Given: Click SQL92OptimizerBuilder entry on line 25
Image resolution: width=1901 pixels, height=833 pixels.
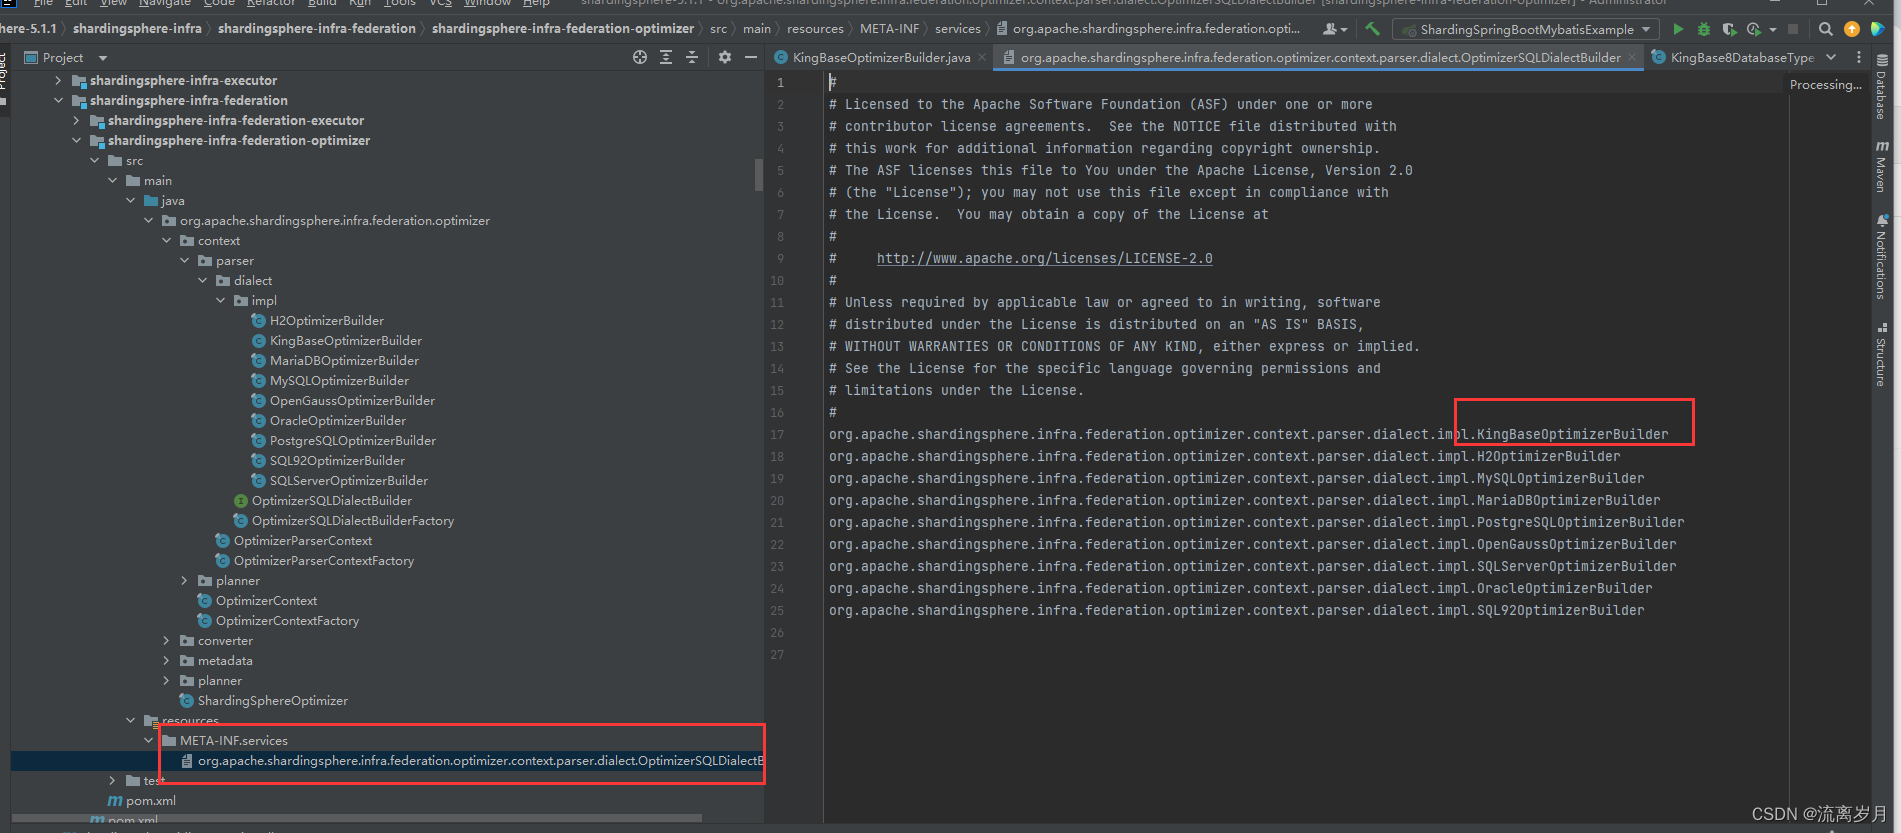Looking at the screenshot, I should 1560,610.
